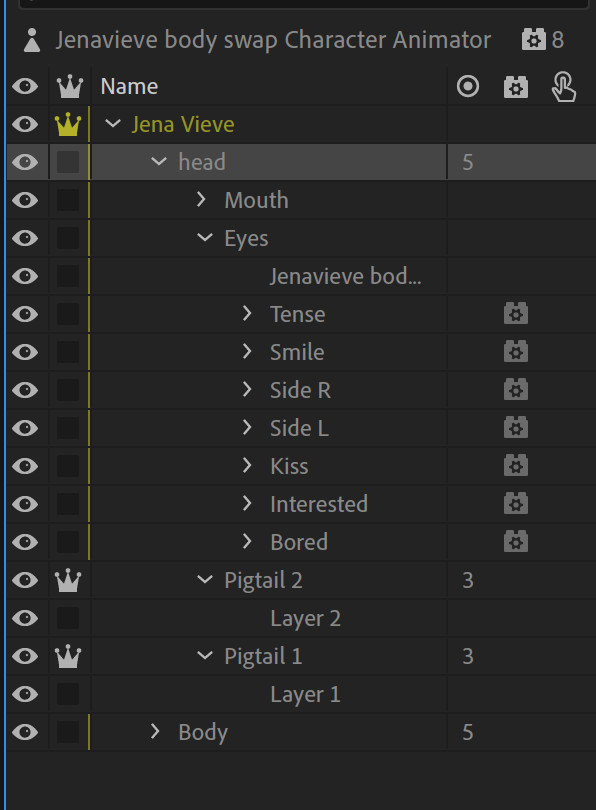The width and height of the screenshot is (596, 810).
Task: Click the visibility eye column header
Action: point(25,86)
